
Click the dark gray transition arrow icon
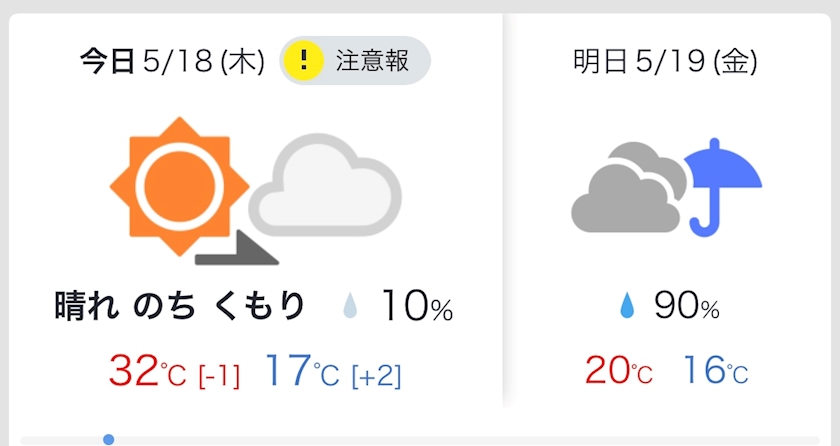(236, 251)
